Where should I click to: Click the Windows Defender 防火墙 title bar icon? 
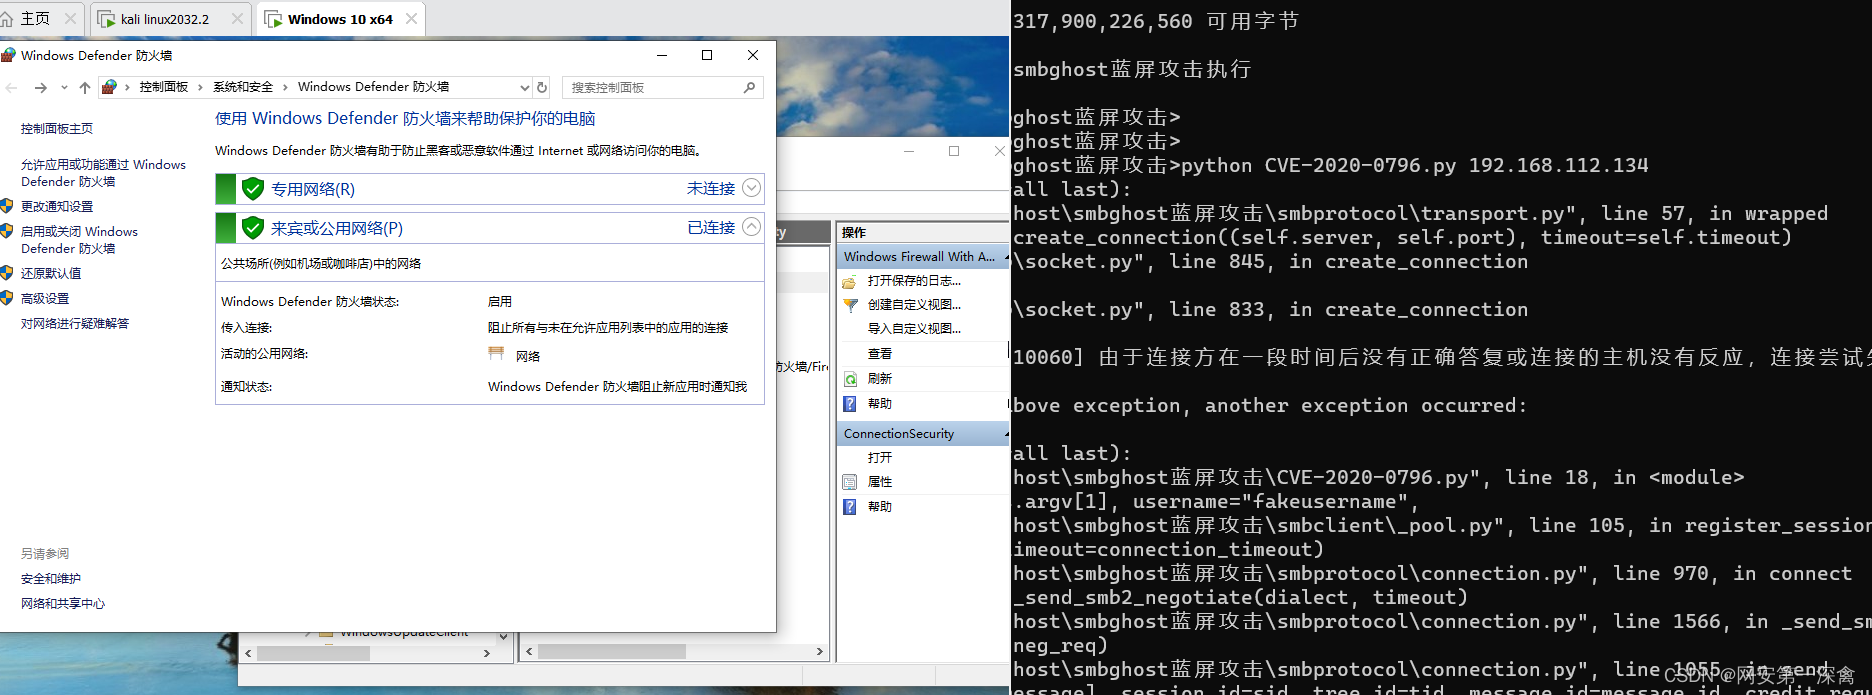[x=9, y=55]
